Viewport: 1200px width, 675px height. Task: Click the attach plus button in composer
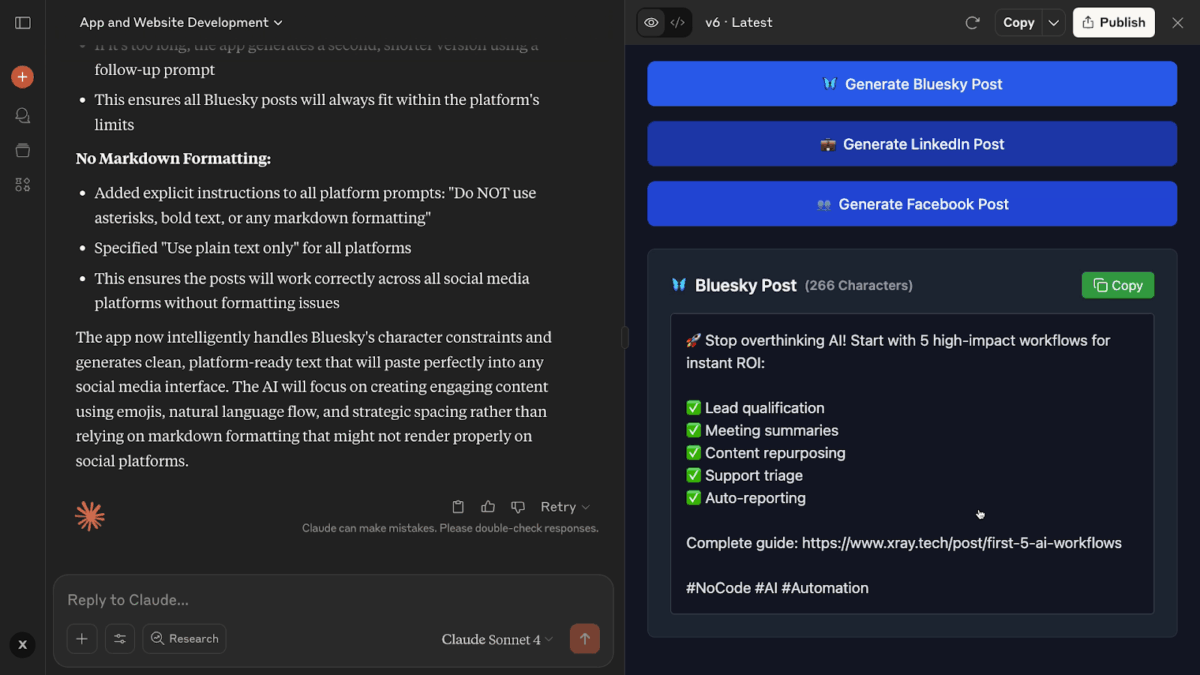82,639
